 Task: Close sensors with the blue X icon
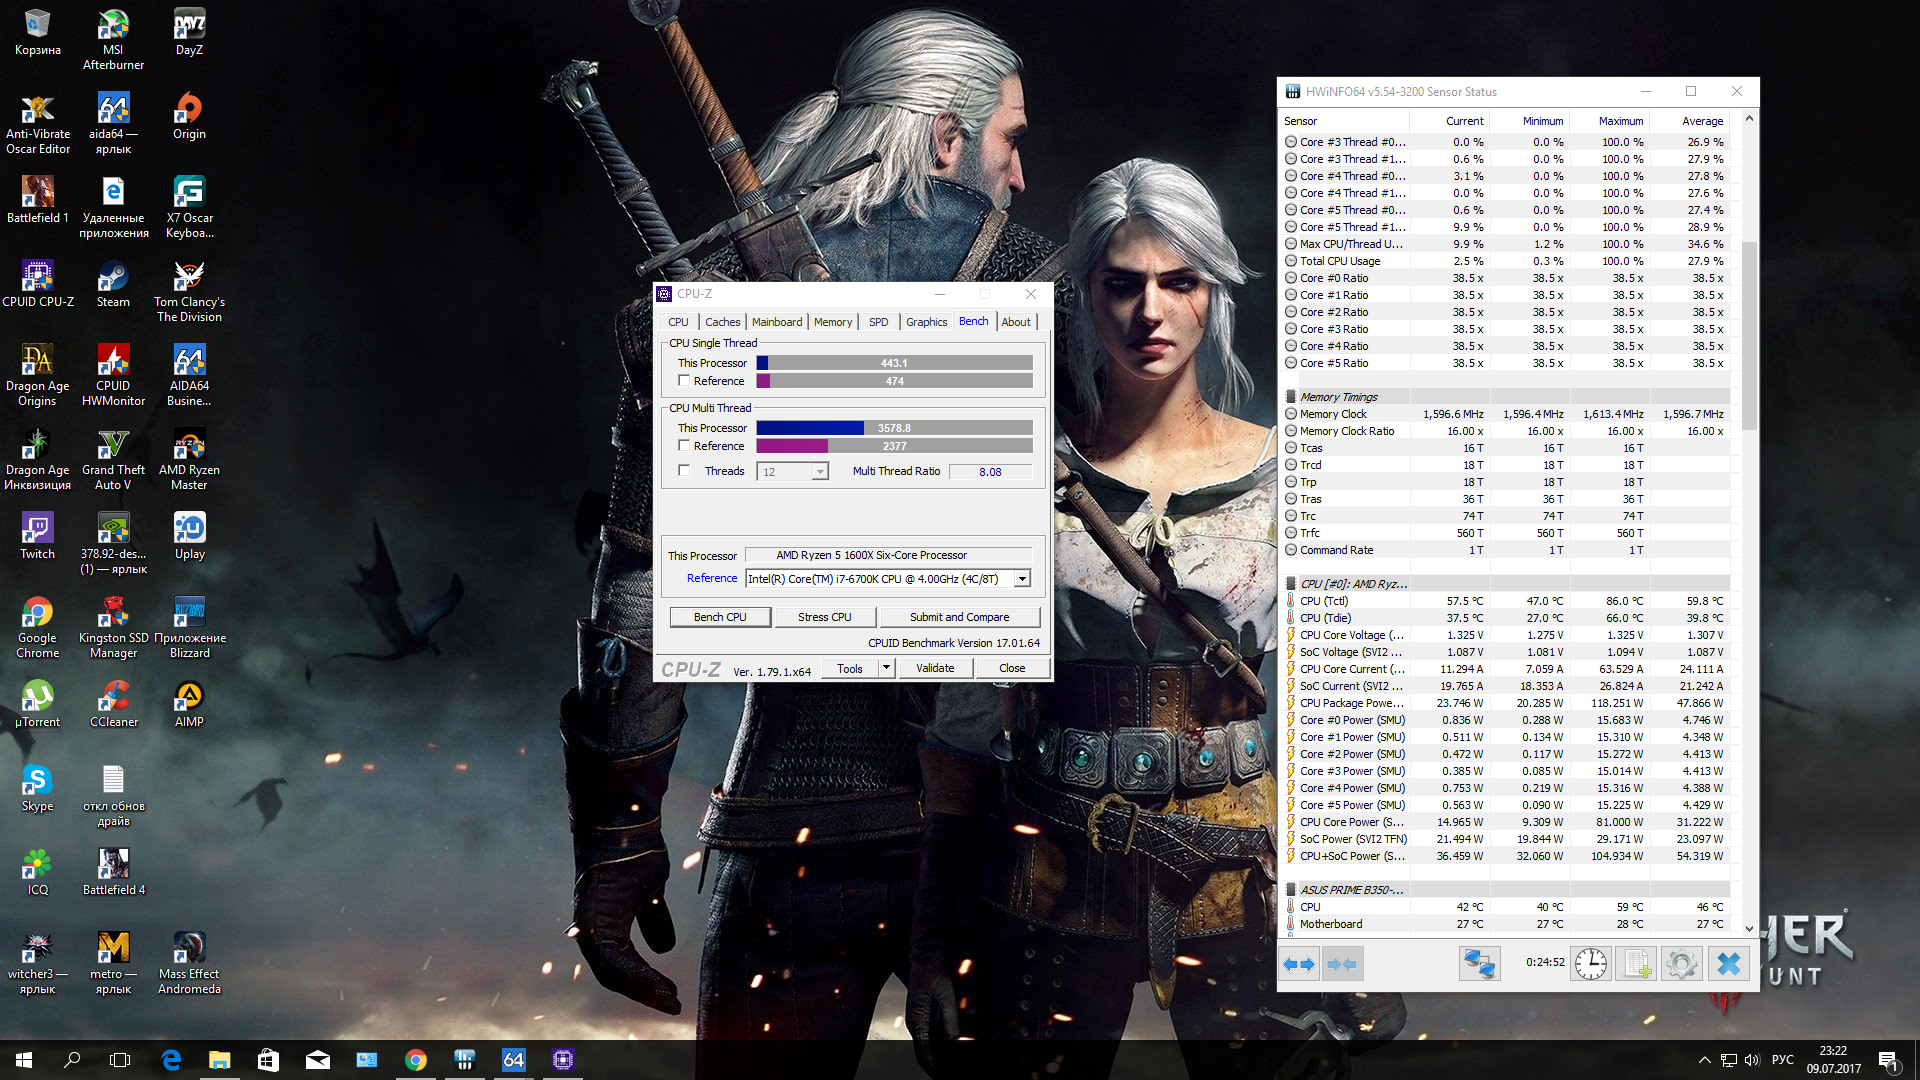(1728, 964)
